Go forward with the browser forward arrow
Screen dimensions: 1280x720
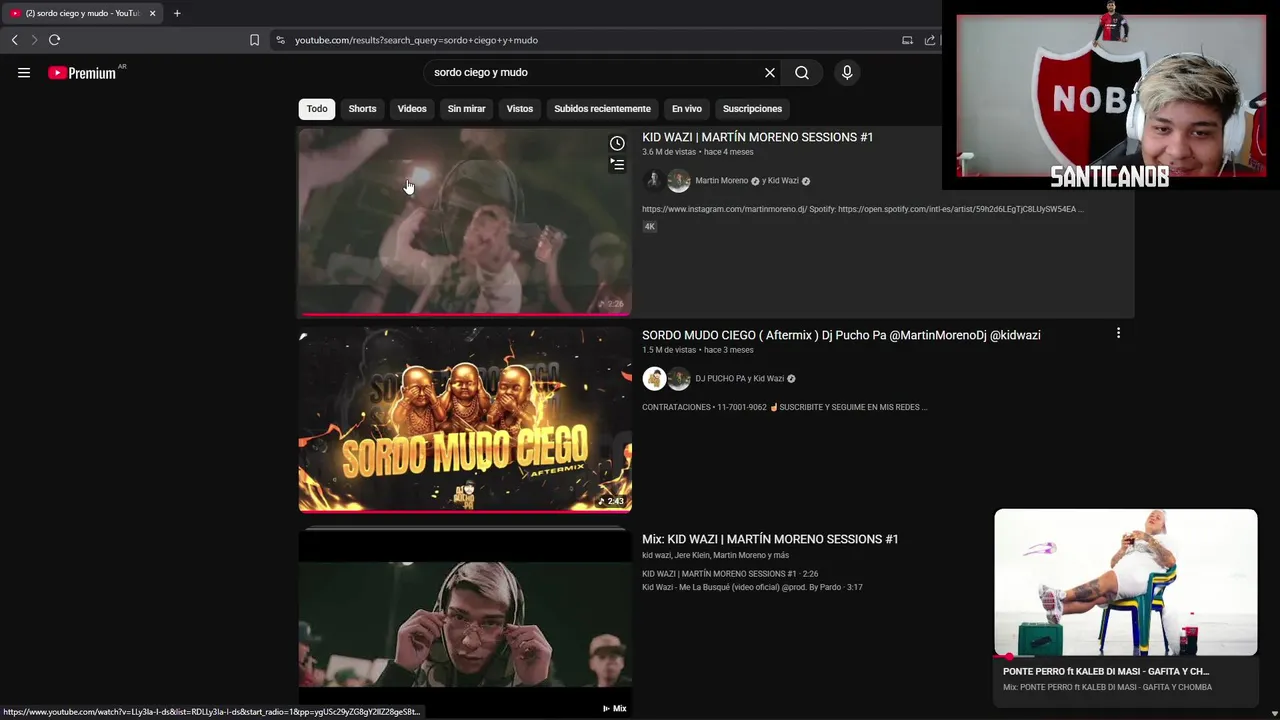click(x=33, y=40)
